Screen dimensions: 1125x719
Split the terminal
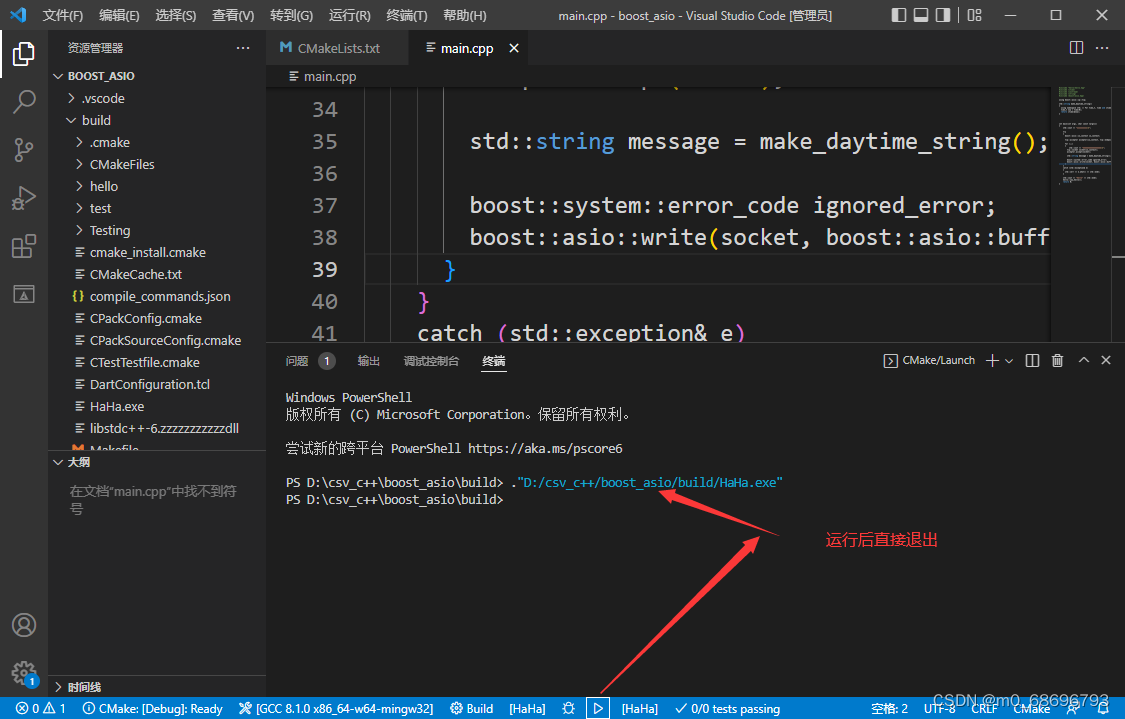click(1031, 360)
